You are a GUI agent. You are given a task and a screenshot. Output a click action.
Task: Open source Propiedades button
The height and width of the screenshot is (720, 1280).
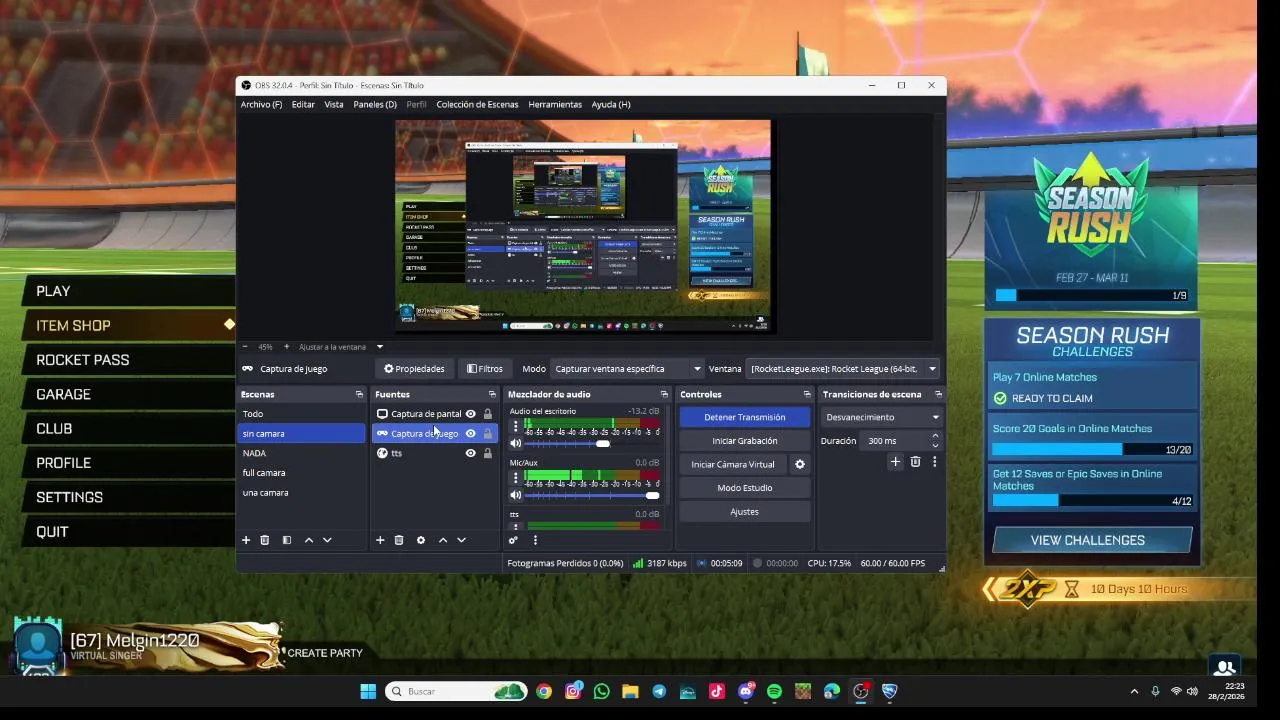[414, 369]
